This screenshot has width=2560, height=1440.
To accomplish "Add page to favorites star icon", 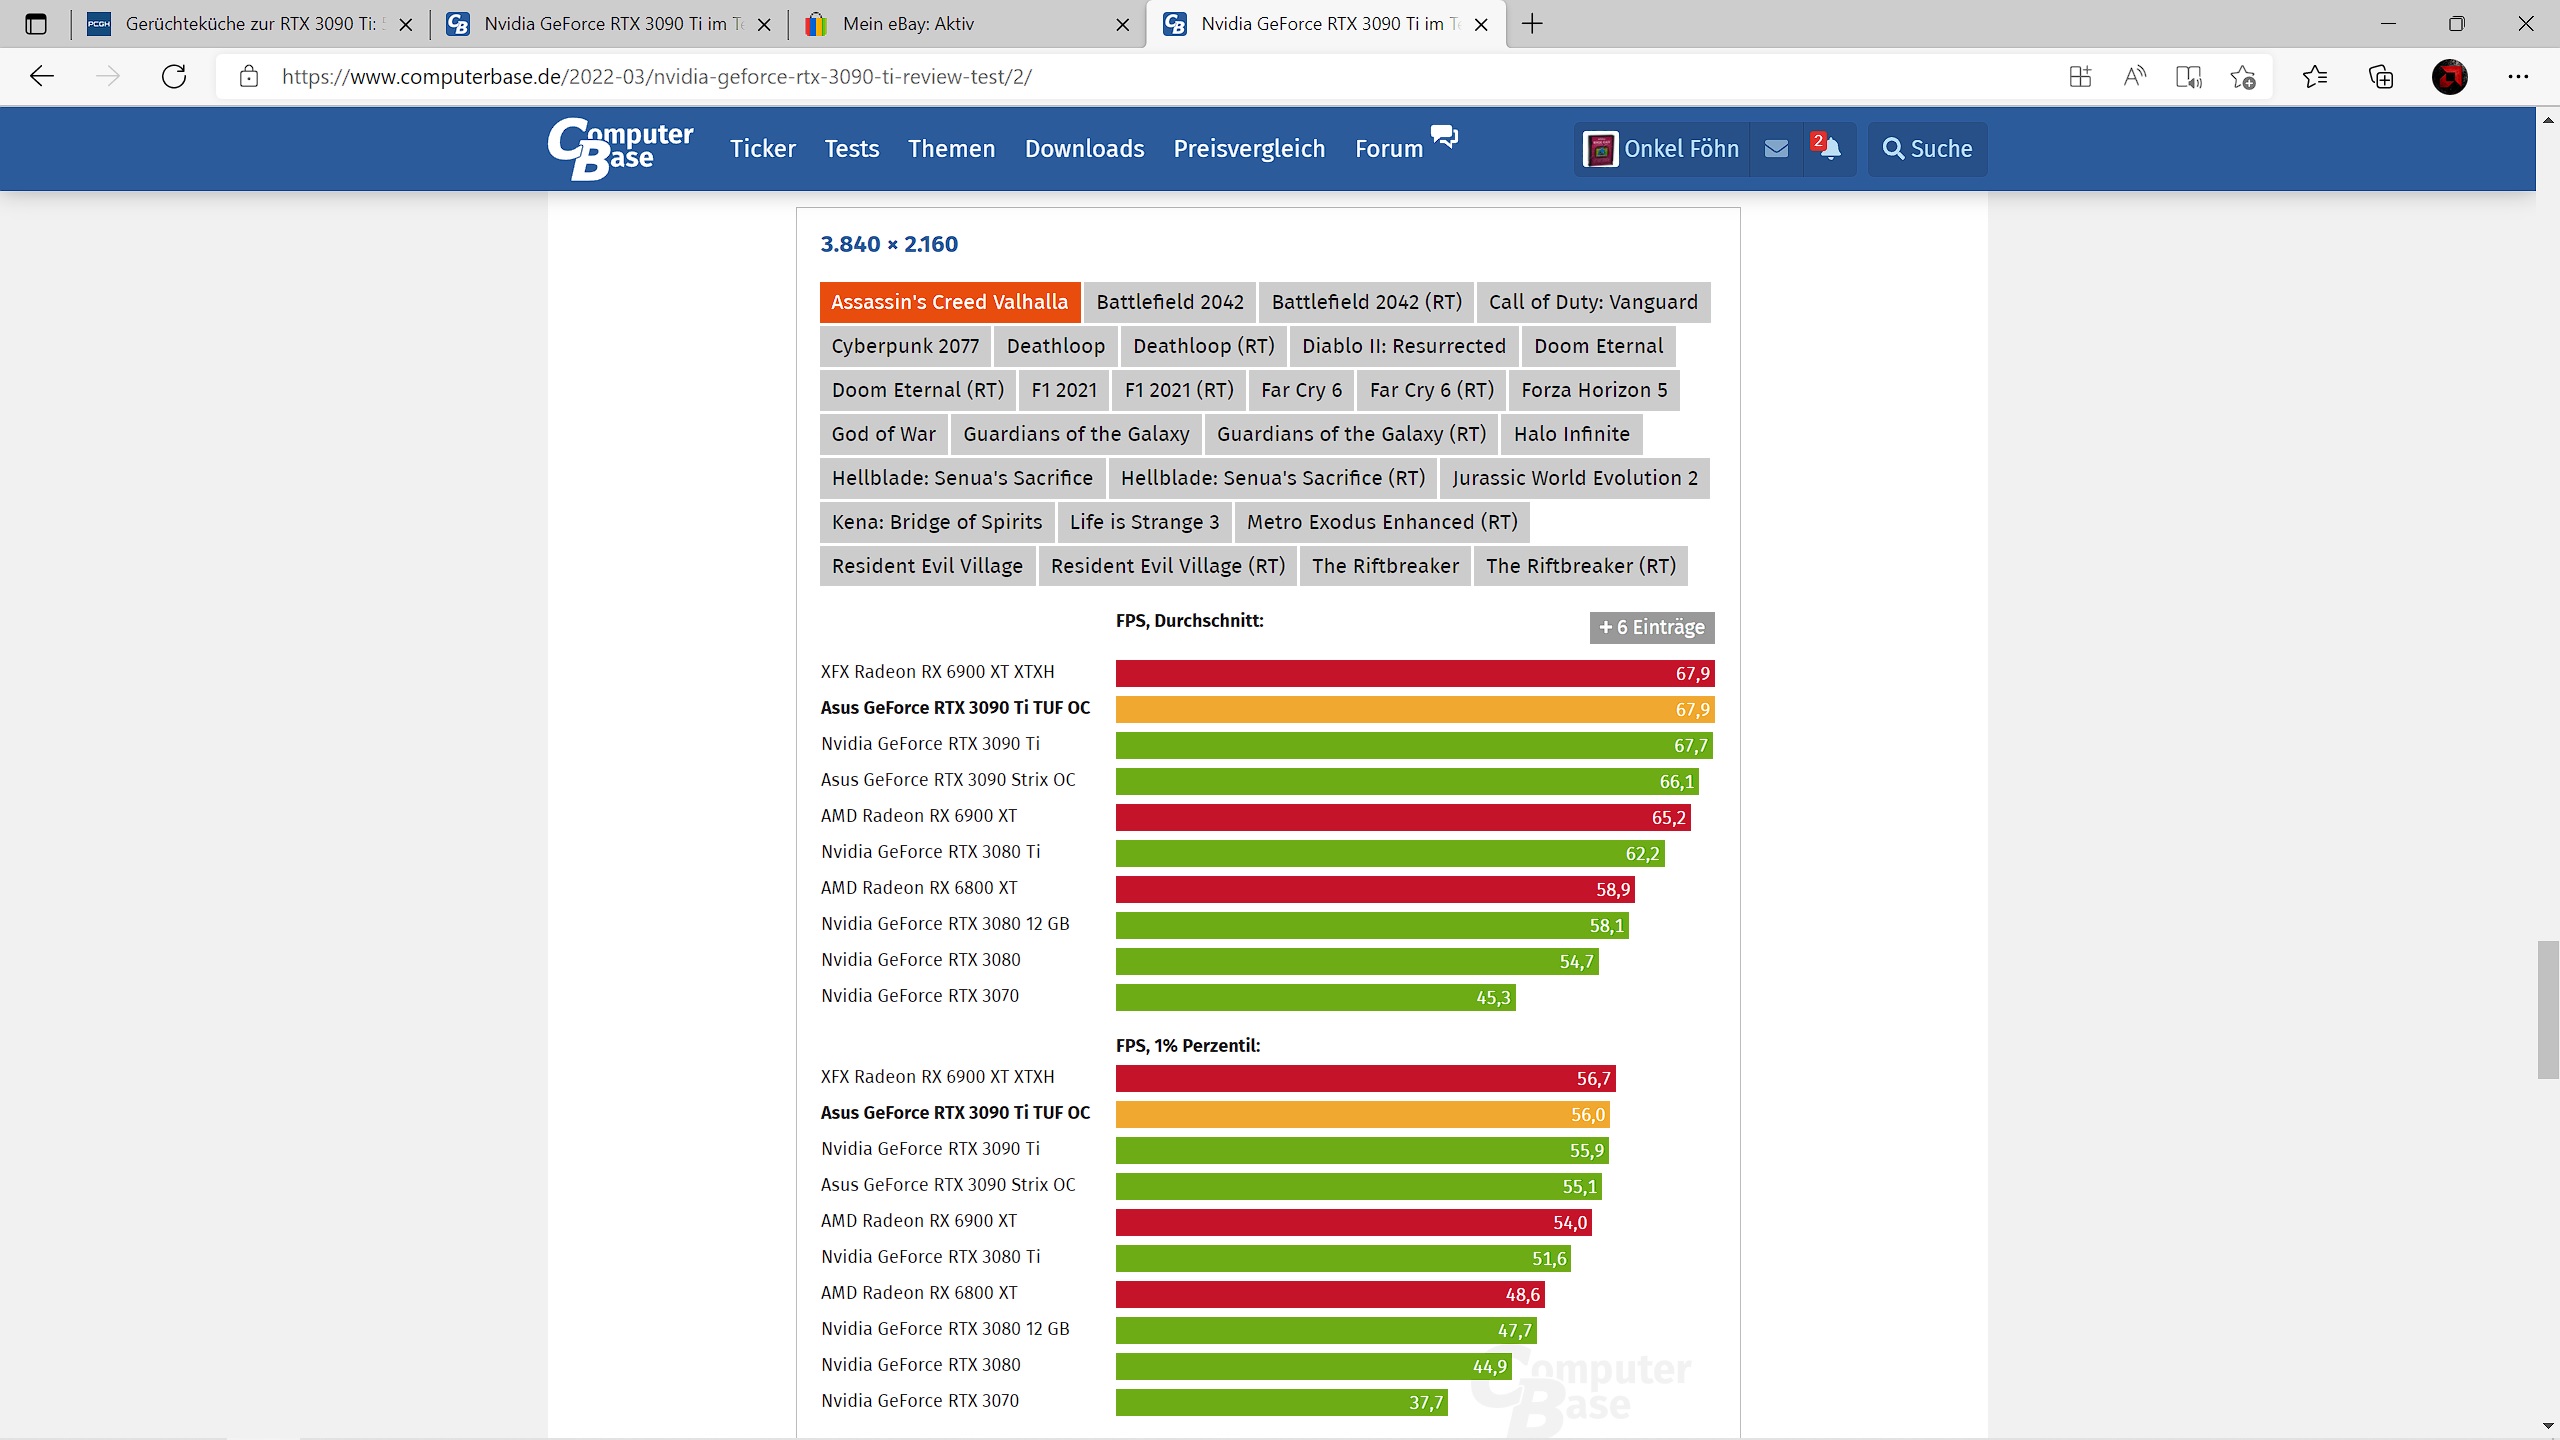I will point(2242,77).
